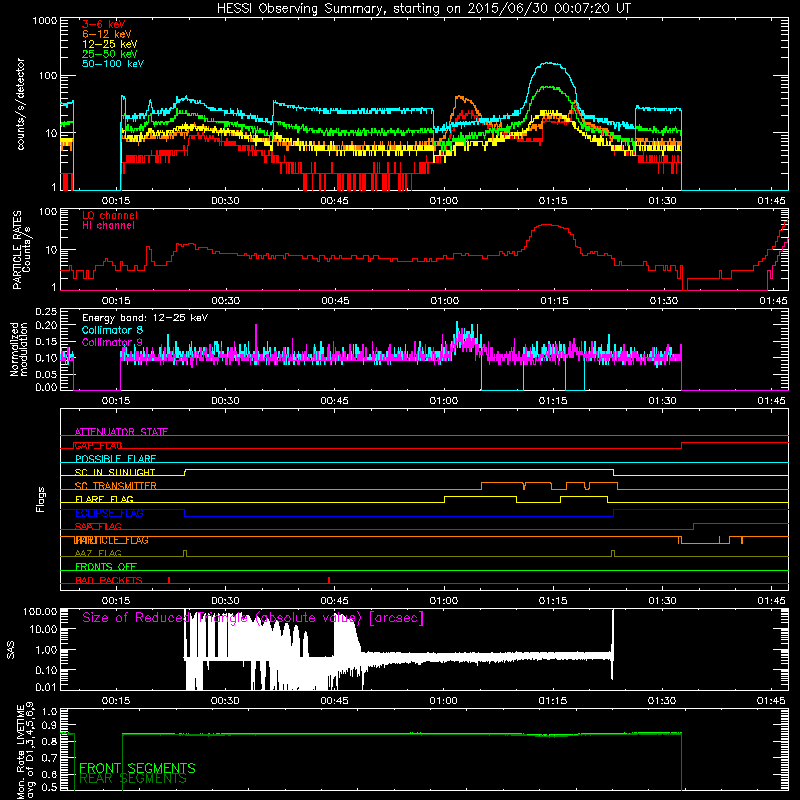Screen dimensions: 800x800
Task: Click the LO channel legend label
Action: [110, 215]
